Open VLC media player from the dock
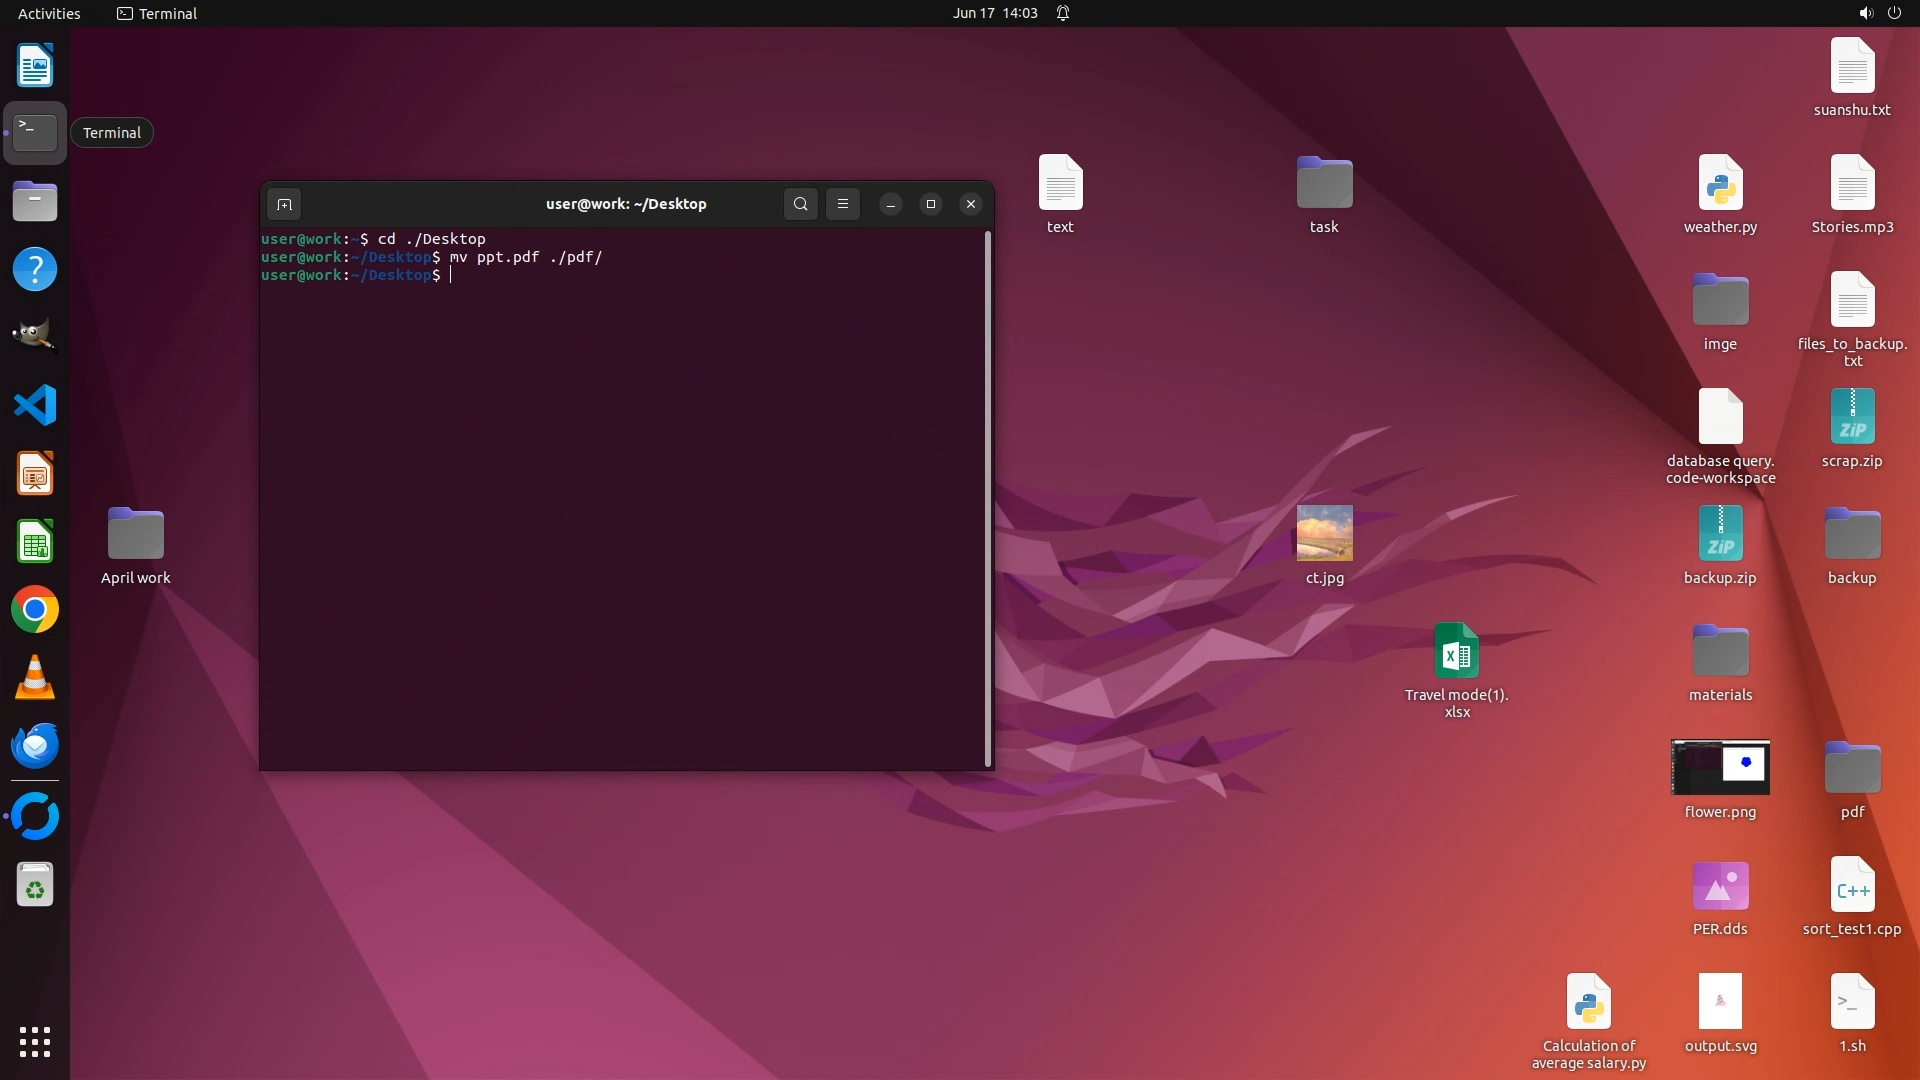 click(35, 678)
